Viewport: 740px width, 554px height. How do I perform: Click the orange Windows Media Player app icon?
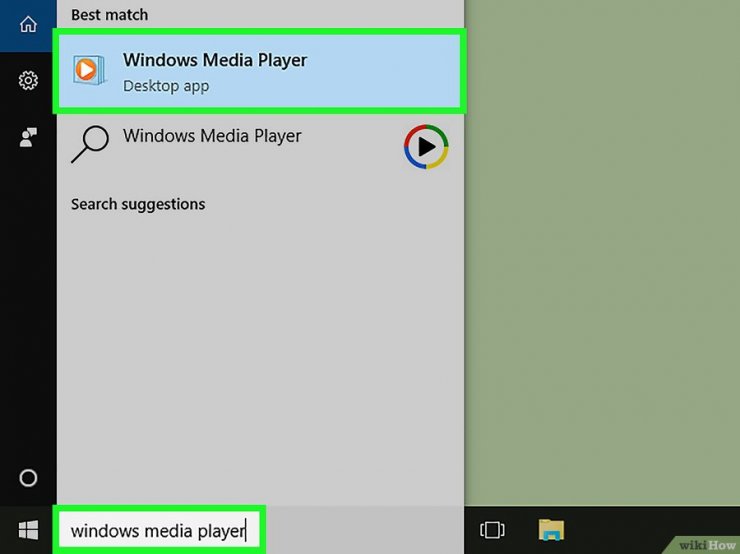(89, 70)
